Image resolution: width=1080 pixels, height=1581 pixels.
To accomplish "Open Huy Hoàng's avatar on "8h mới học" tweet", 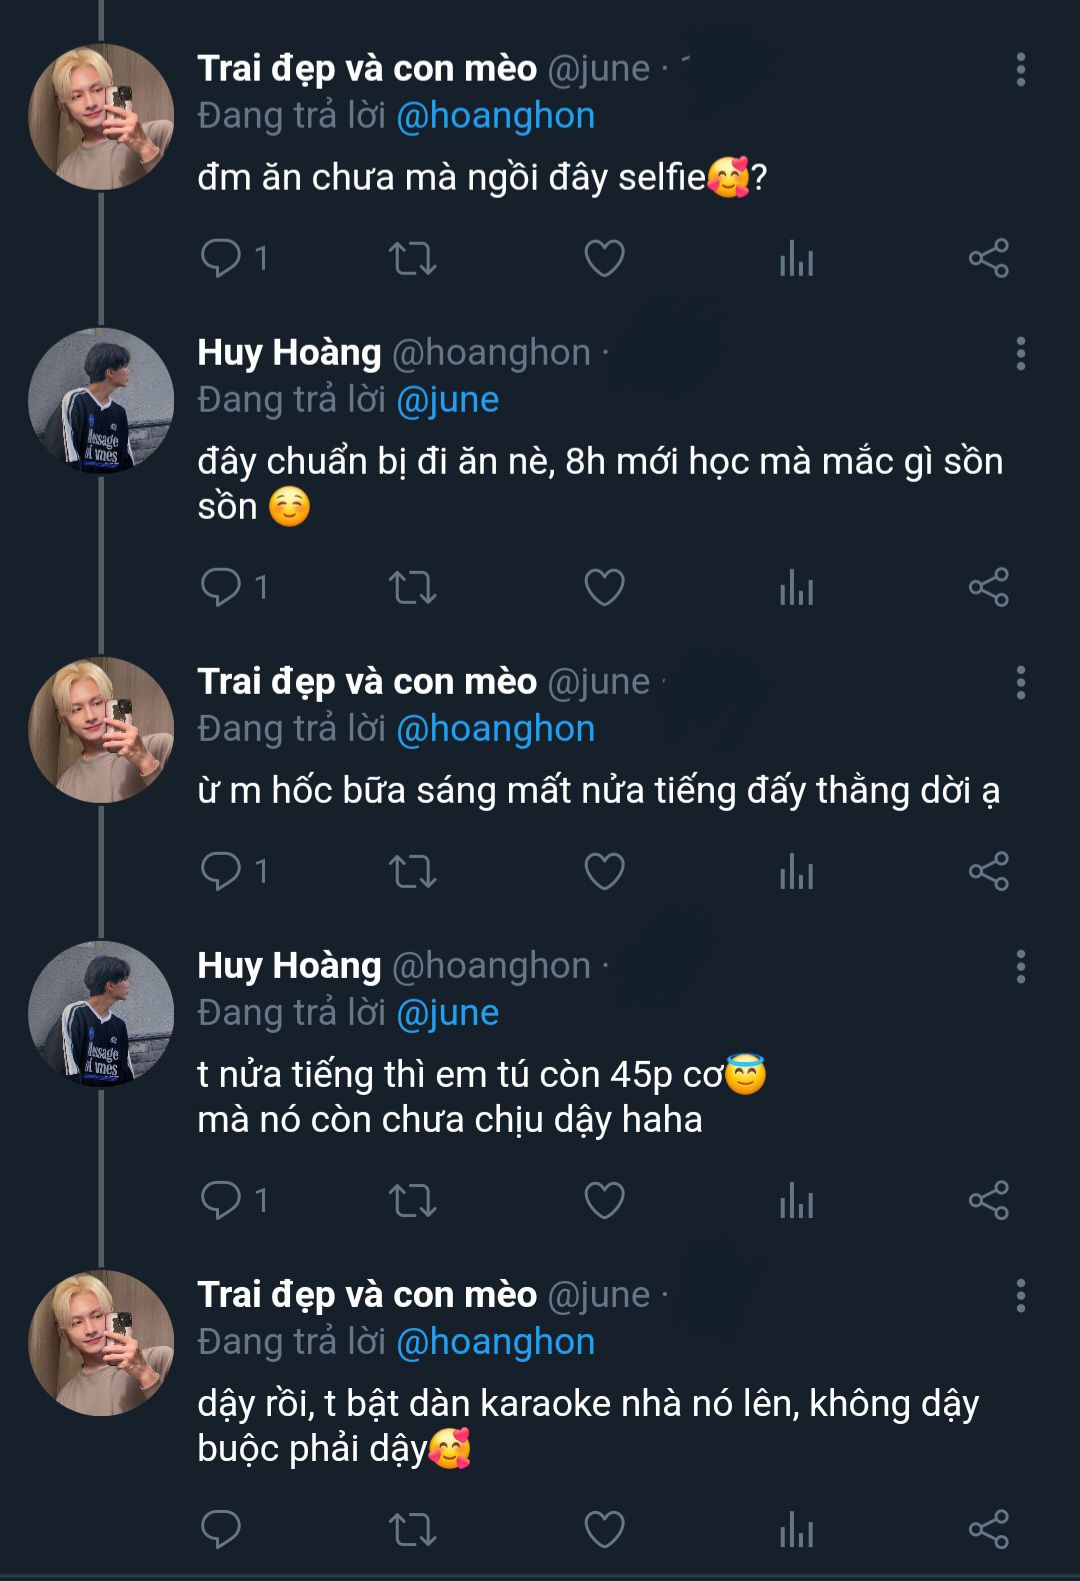I will pyautogui.click(x=101, y=401).
